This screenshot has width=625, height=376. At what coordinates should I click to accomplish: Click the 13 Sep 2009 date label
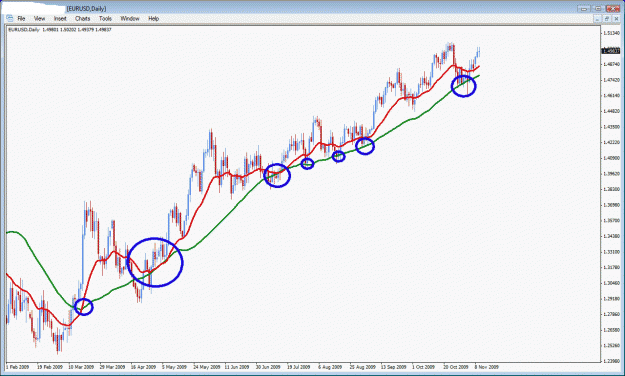point(393,367)
